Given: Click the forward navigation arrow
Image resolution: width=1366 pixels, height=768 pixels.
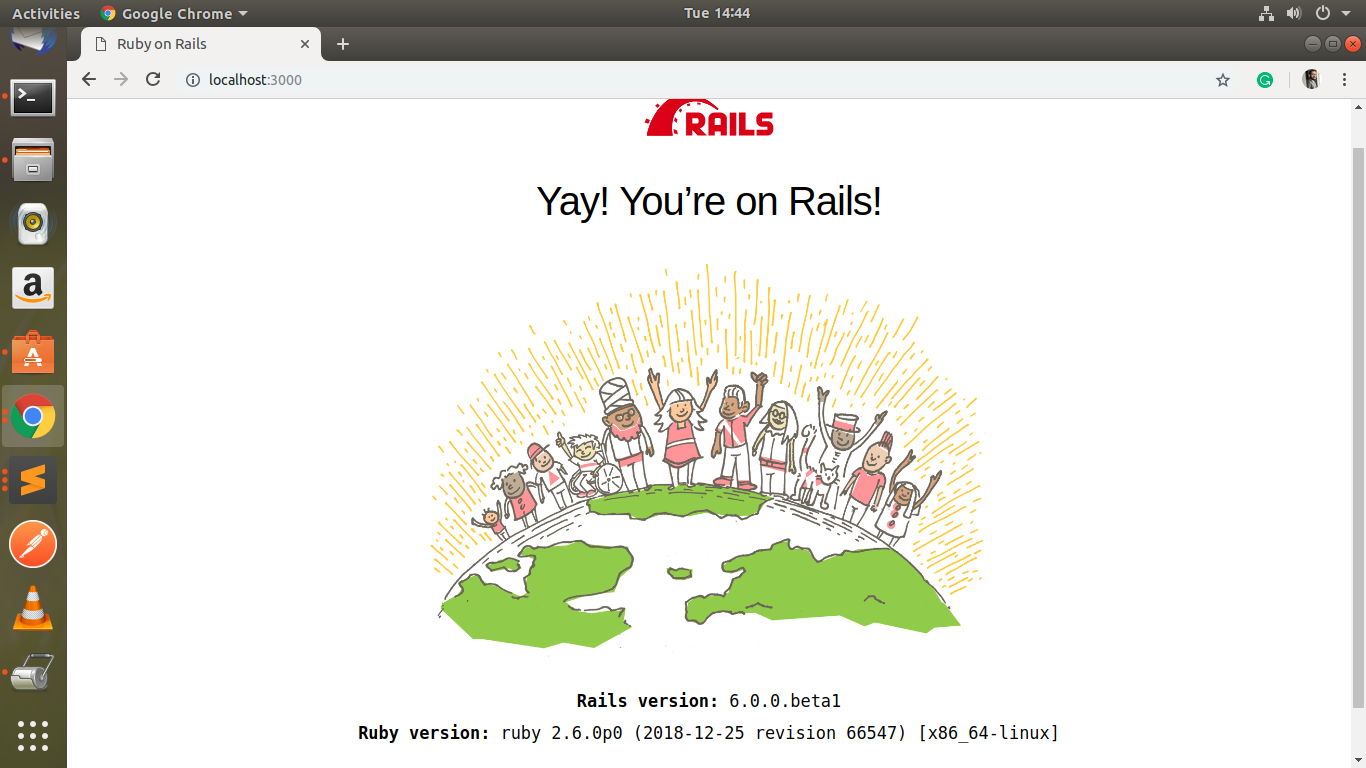Looking at the screenshot, I should click(121, 79).
